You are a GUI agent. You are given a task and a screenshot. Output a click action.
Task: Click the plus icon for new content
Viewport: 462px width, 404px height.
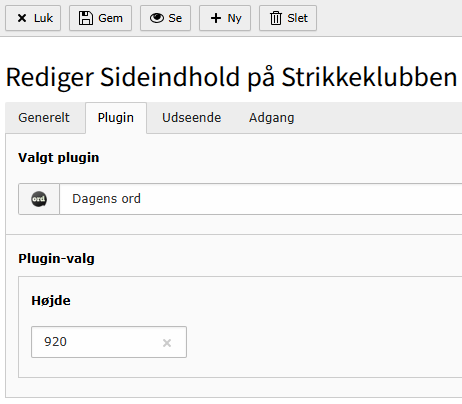(x=216, y=18)
